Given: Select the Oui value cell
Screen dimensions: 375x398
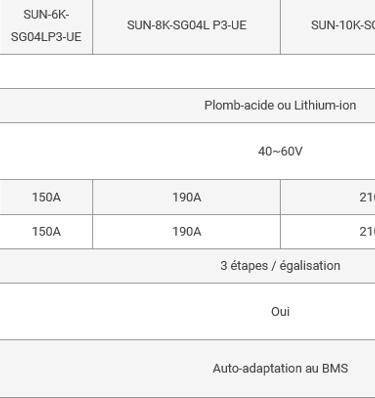Looking at the screenshot, I should point(187,312).
